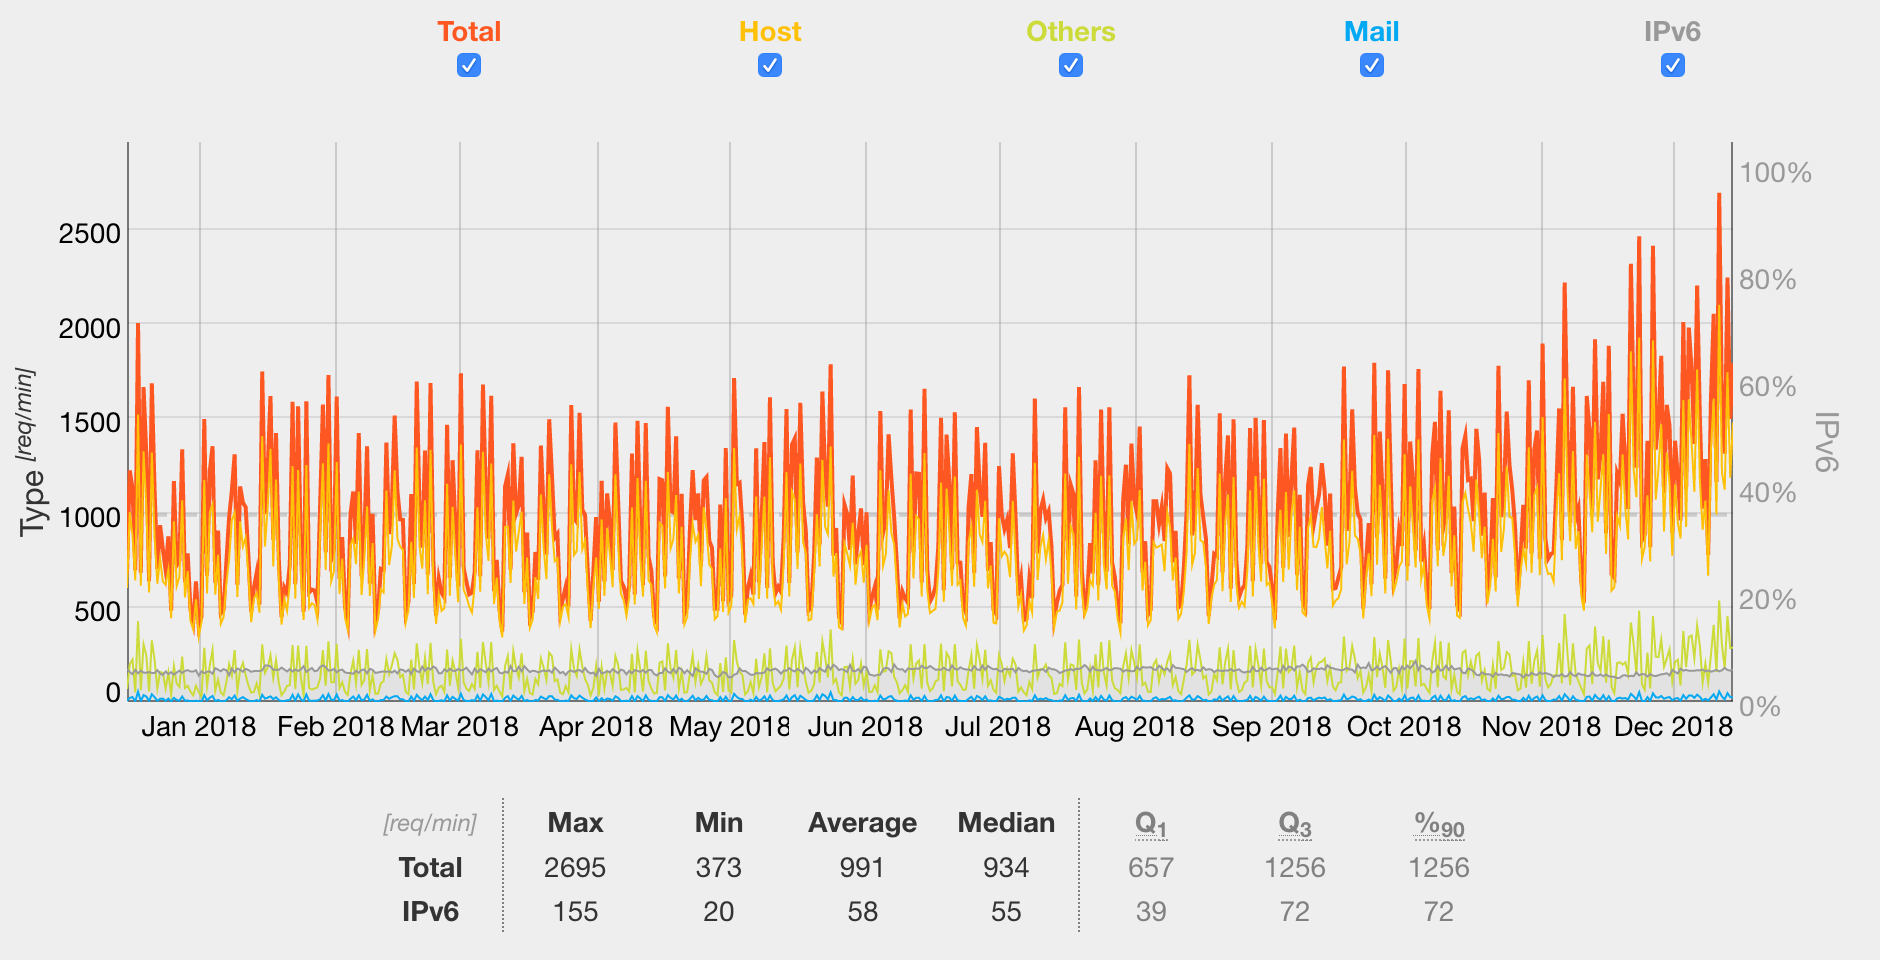Click the Jun 2018 axis label
1880x960 pixels.
click(x=865, y=726)
